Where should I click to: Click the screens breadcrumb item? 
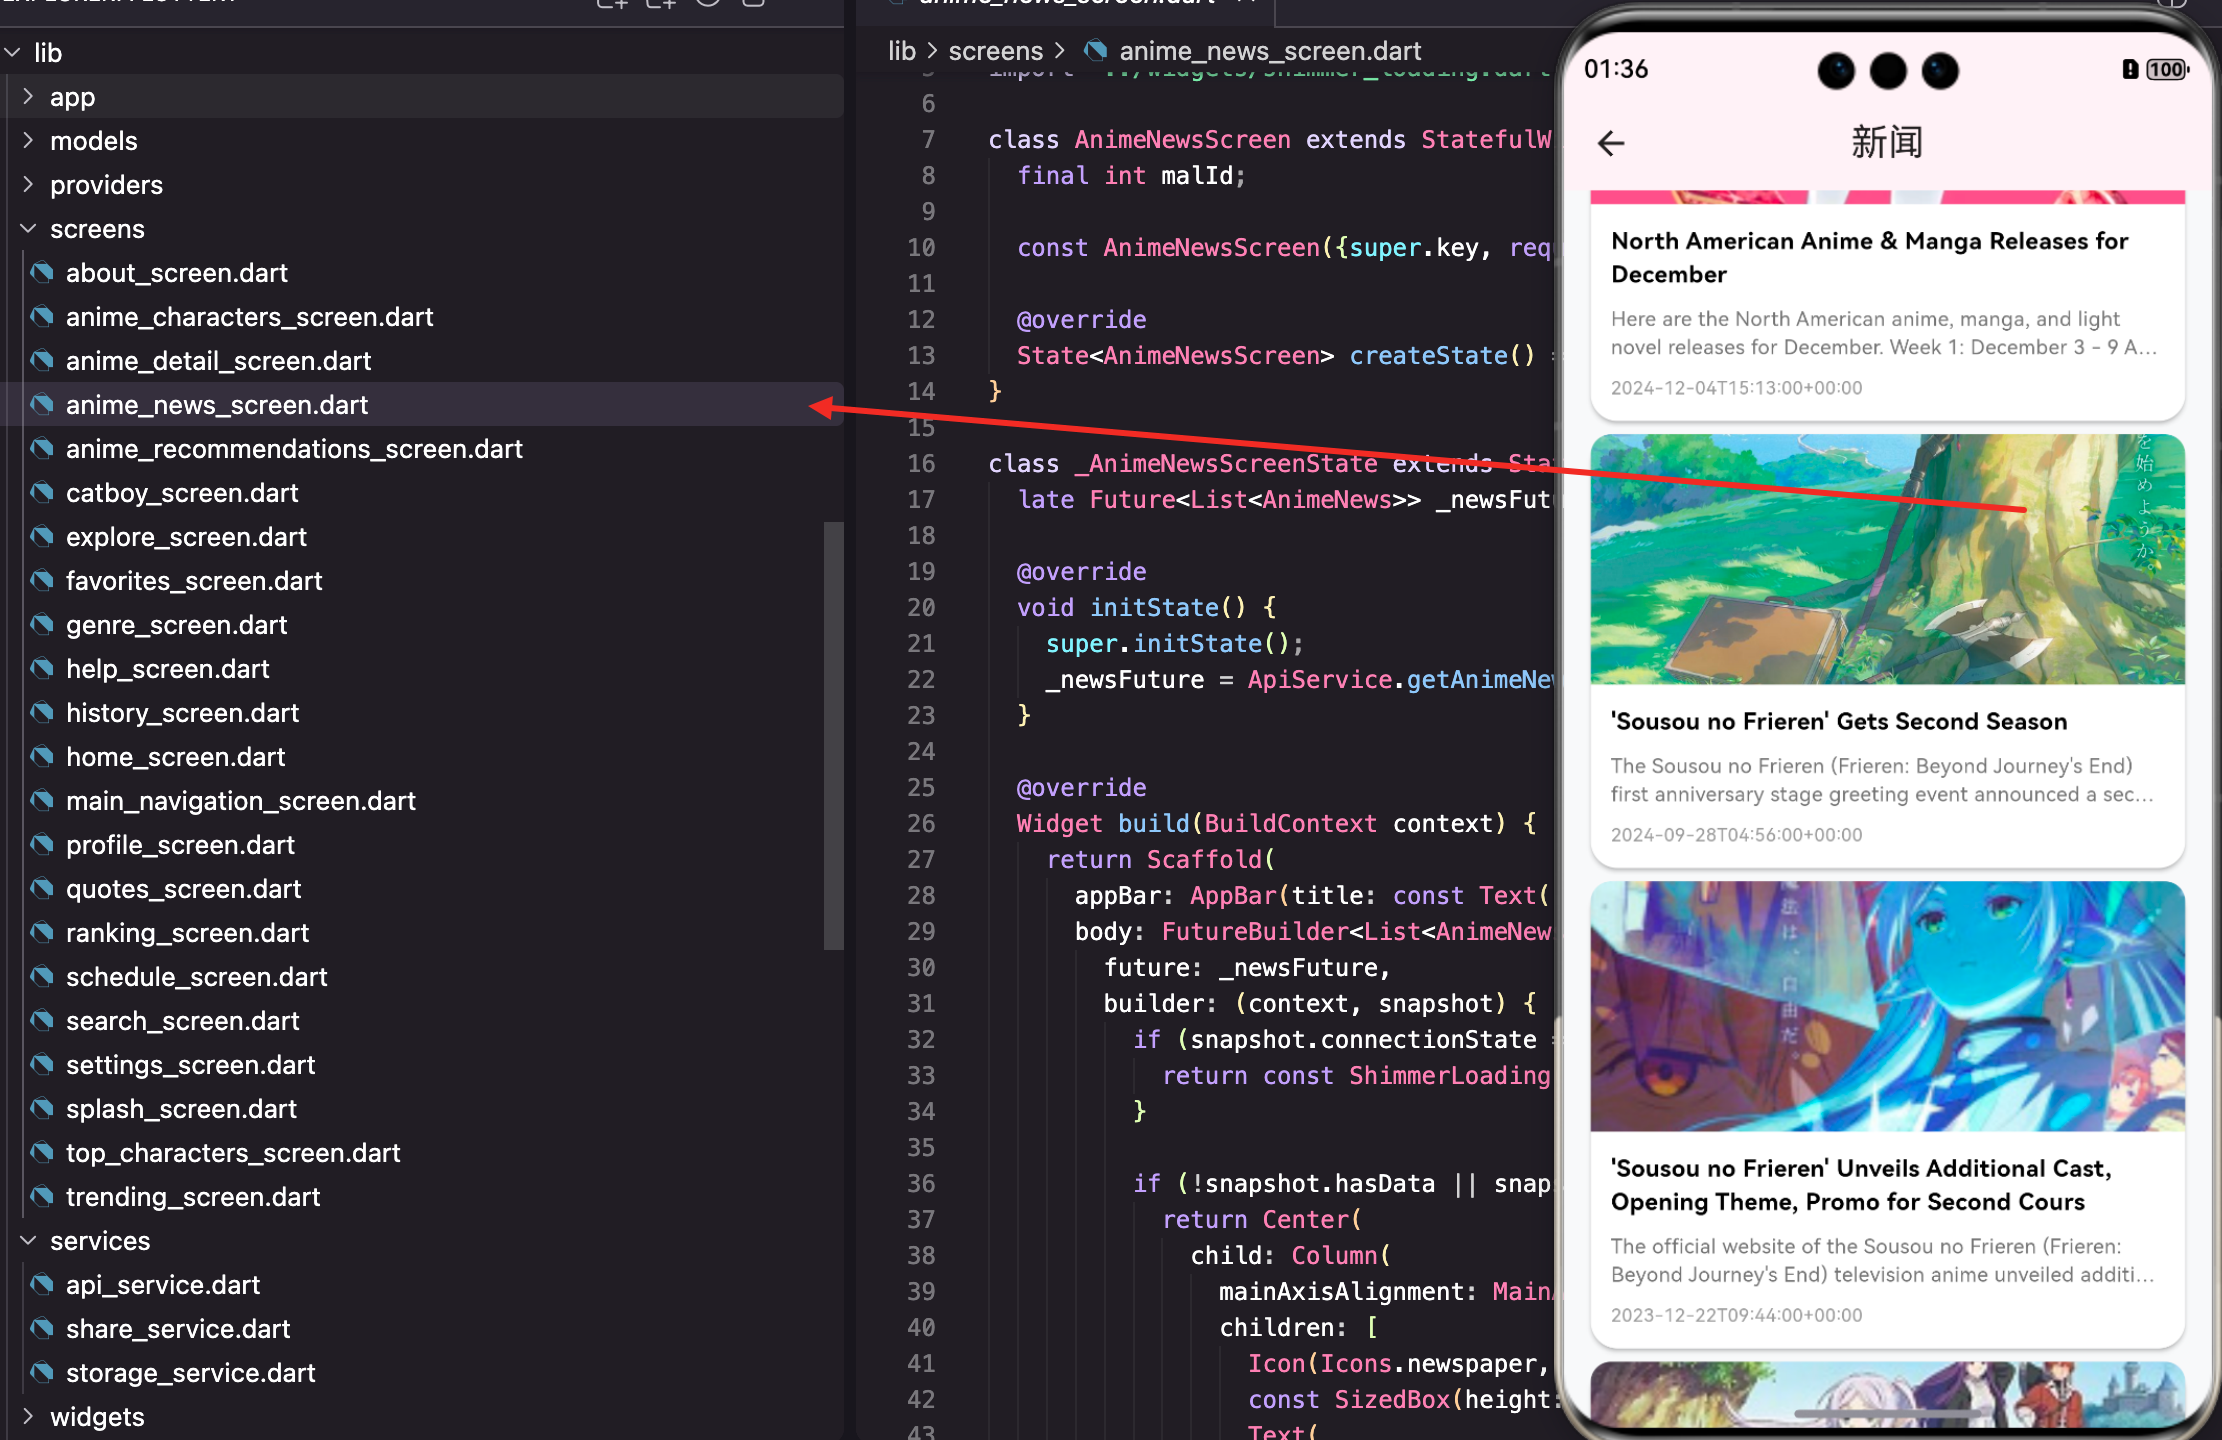995,50
